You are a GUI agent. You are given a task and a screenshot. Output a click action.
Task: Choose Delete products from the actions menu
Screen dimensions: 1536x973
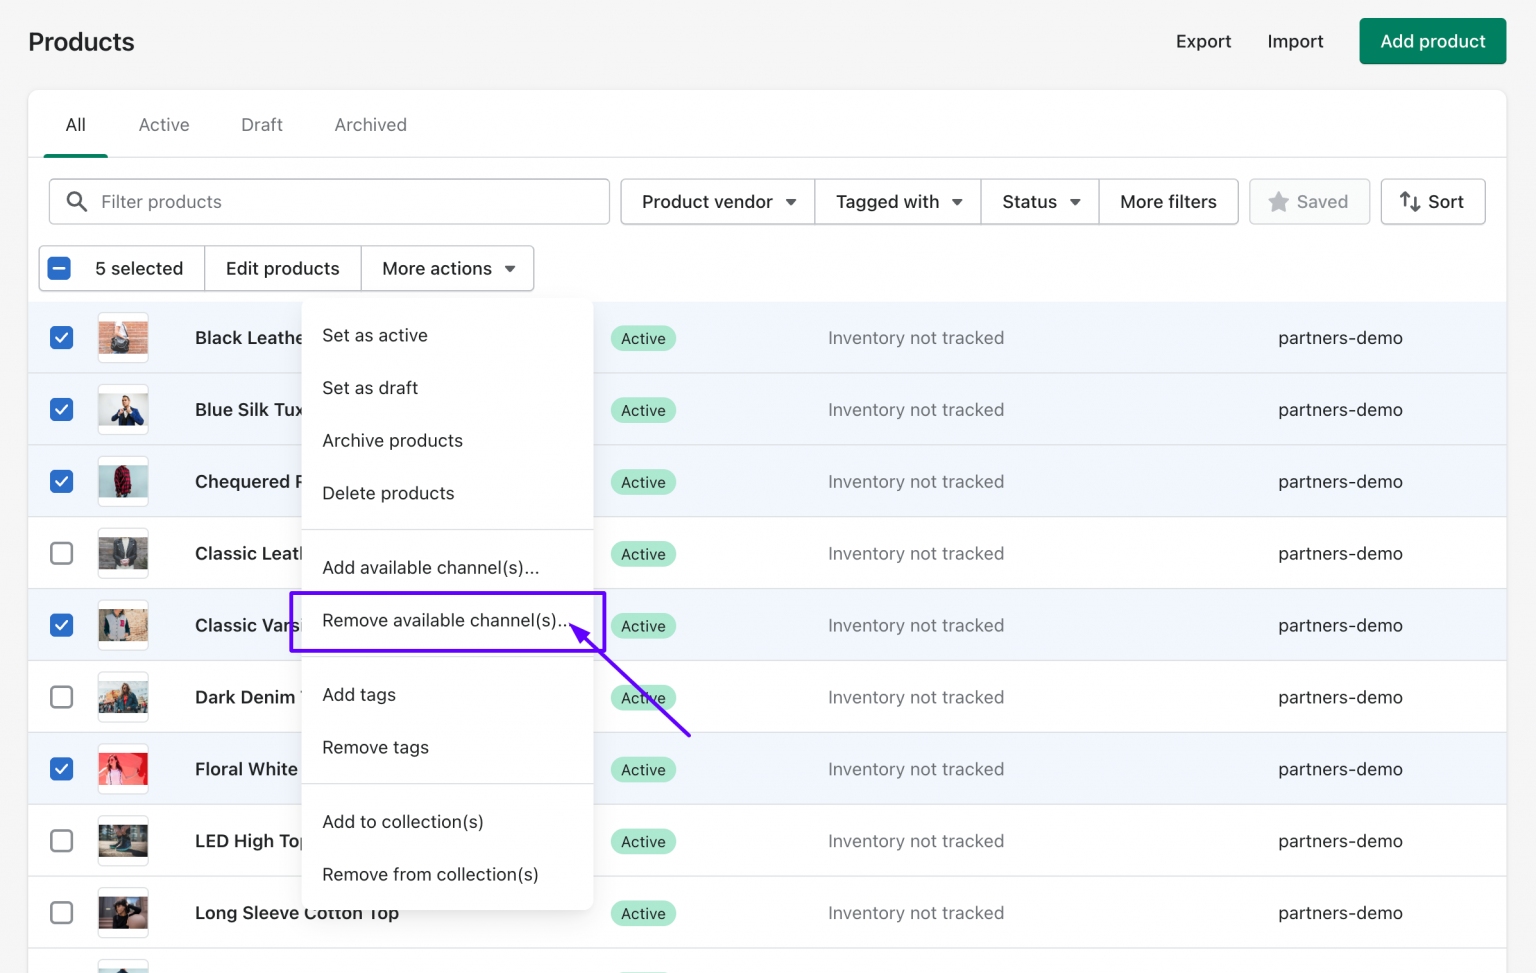(388, 492)
